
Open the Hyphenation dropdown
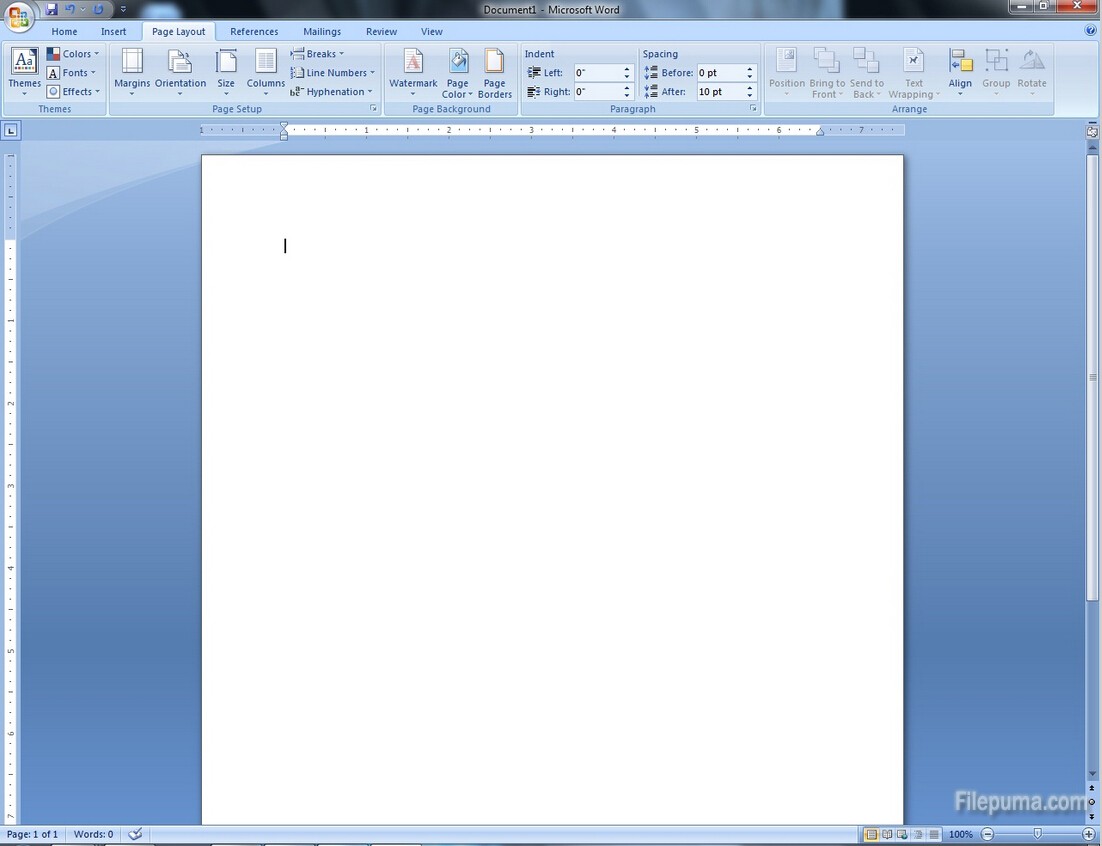332,92
